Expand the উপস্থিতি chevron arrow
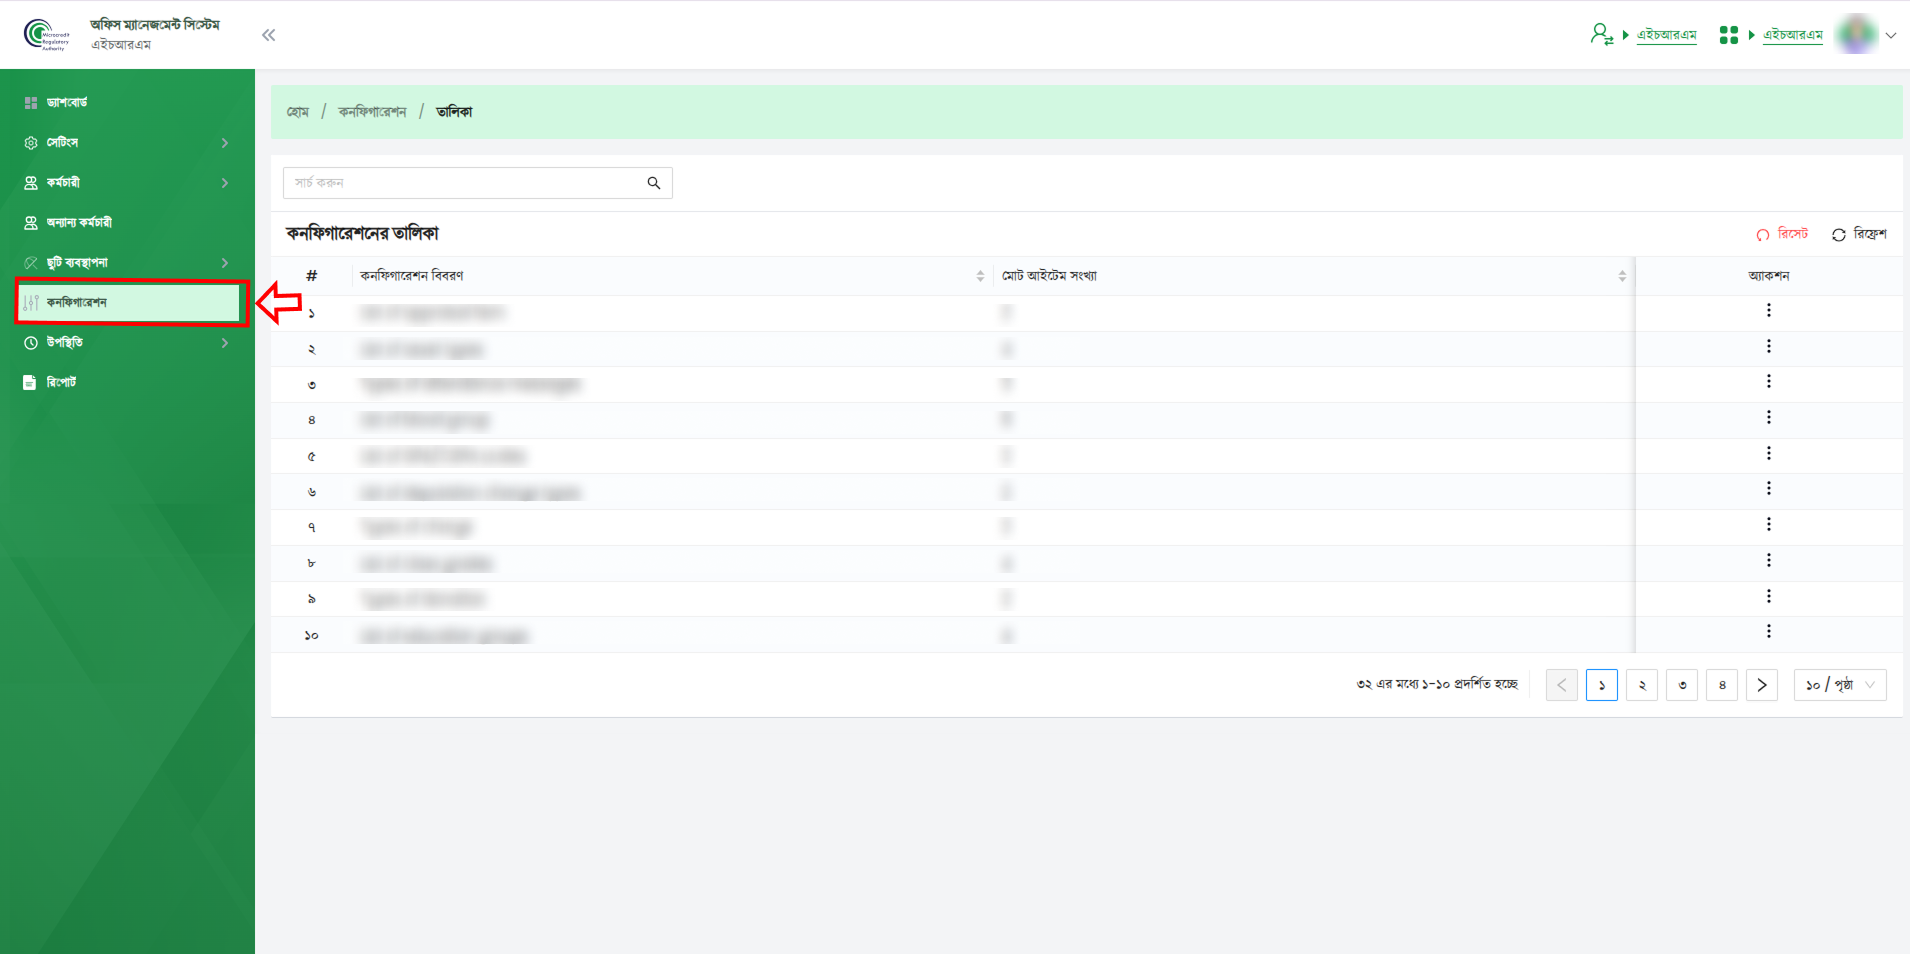The height and width of the screenshot is (954, 1910). tap(225, 343)
